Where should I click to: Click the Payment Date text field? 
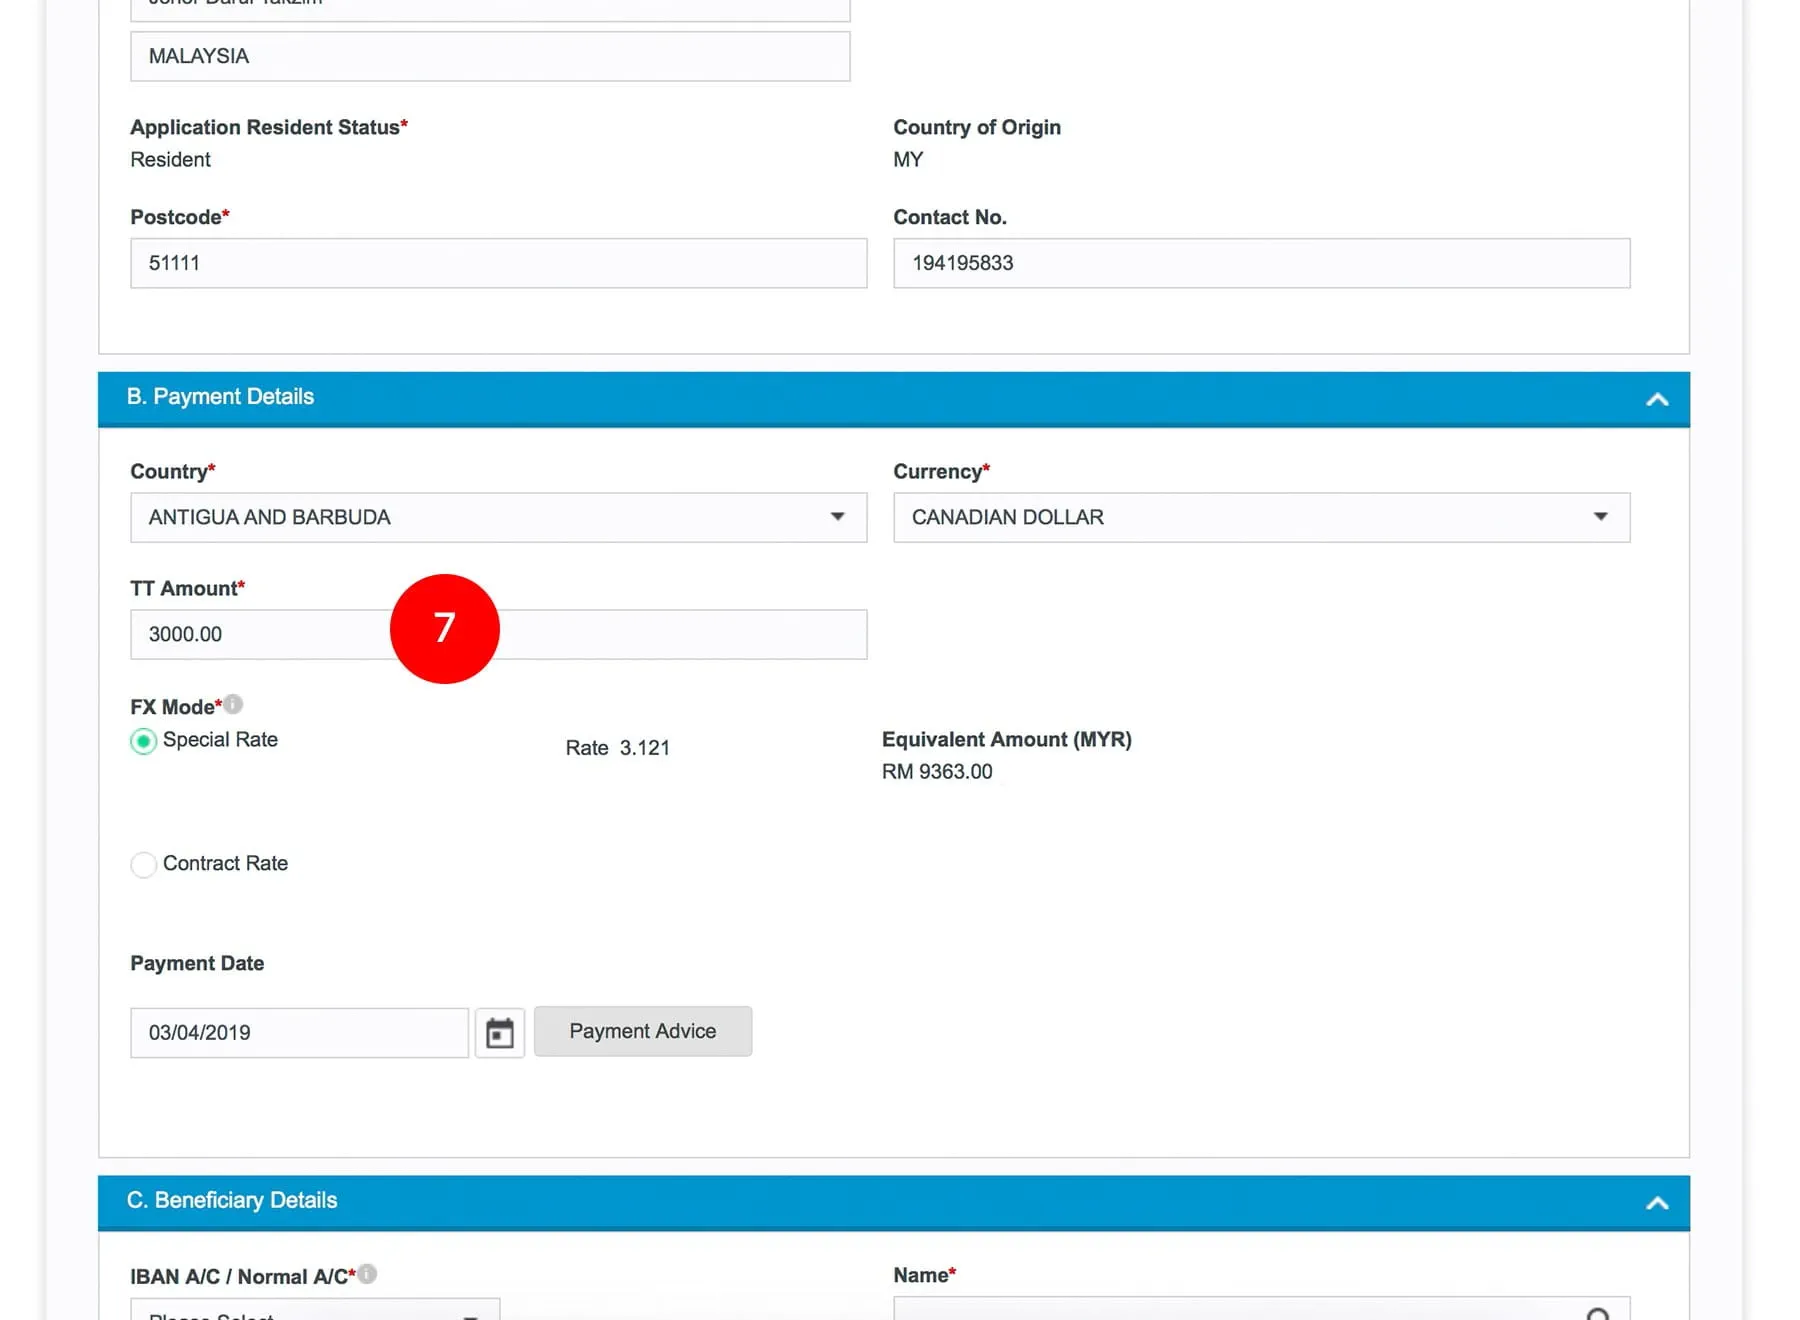[x=299, y=1033]
